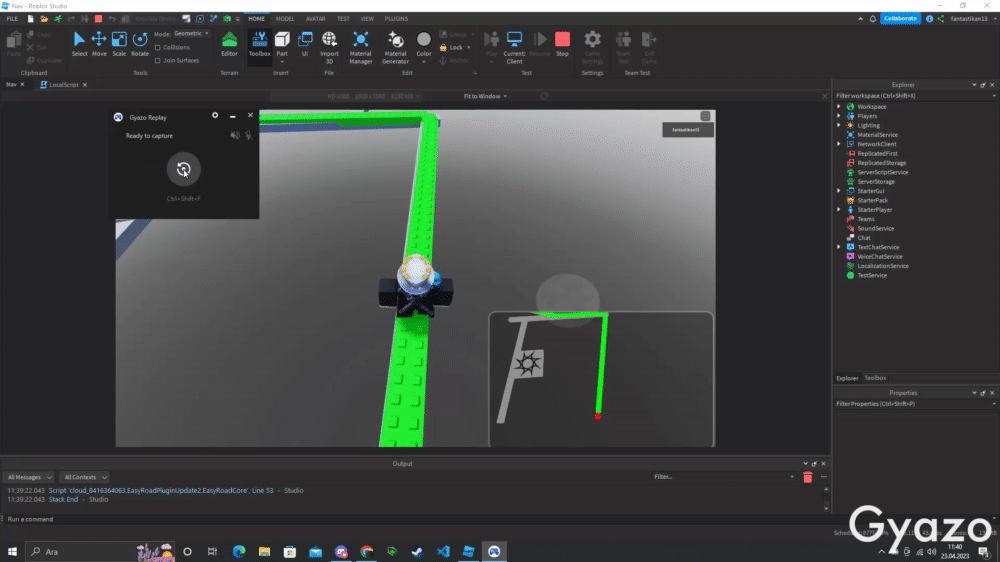The width and height of the screenshot is (1000, 562).
Task: Expand the Players tree node
Action: [x=839, y=116]
